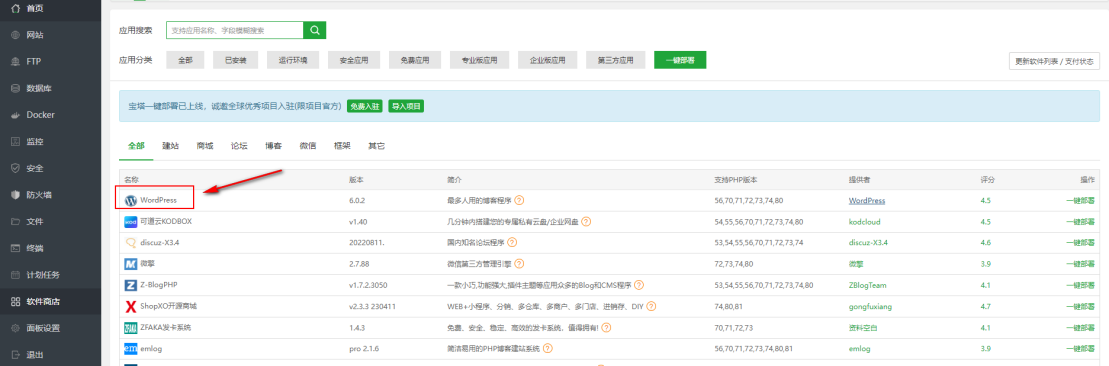The image size is (1109, 366).
Task: Open the 首页 home icon in sidebar
Action: pyautogui.click(x=16, y=8)
